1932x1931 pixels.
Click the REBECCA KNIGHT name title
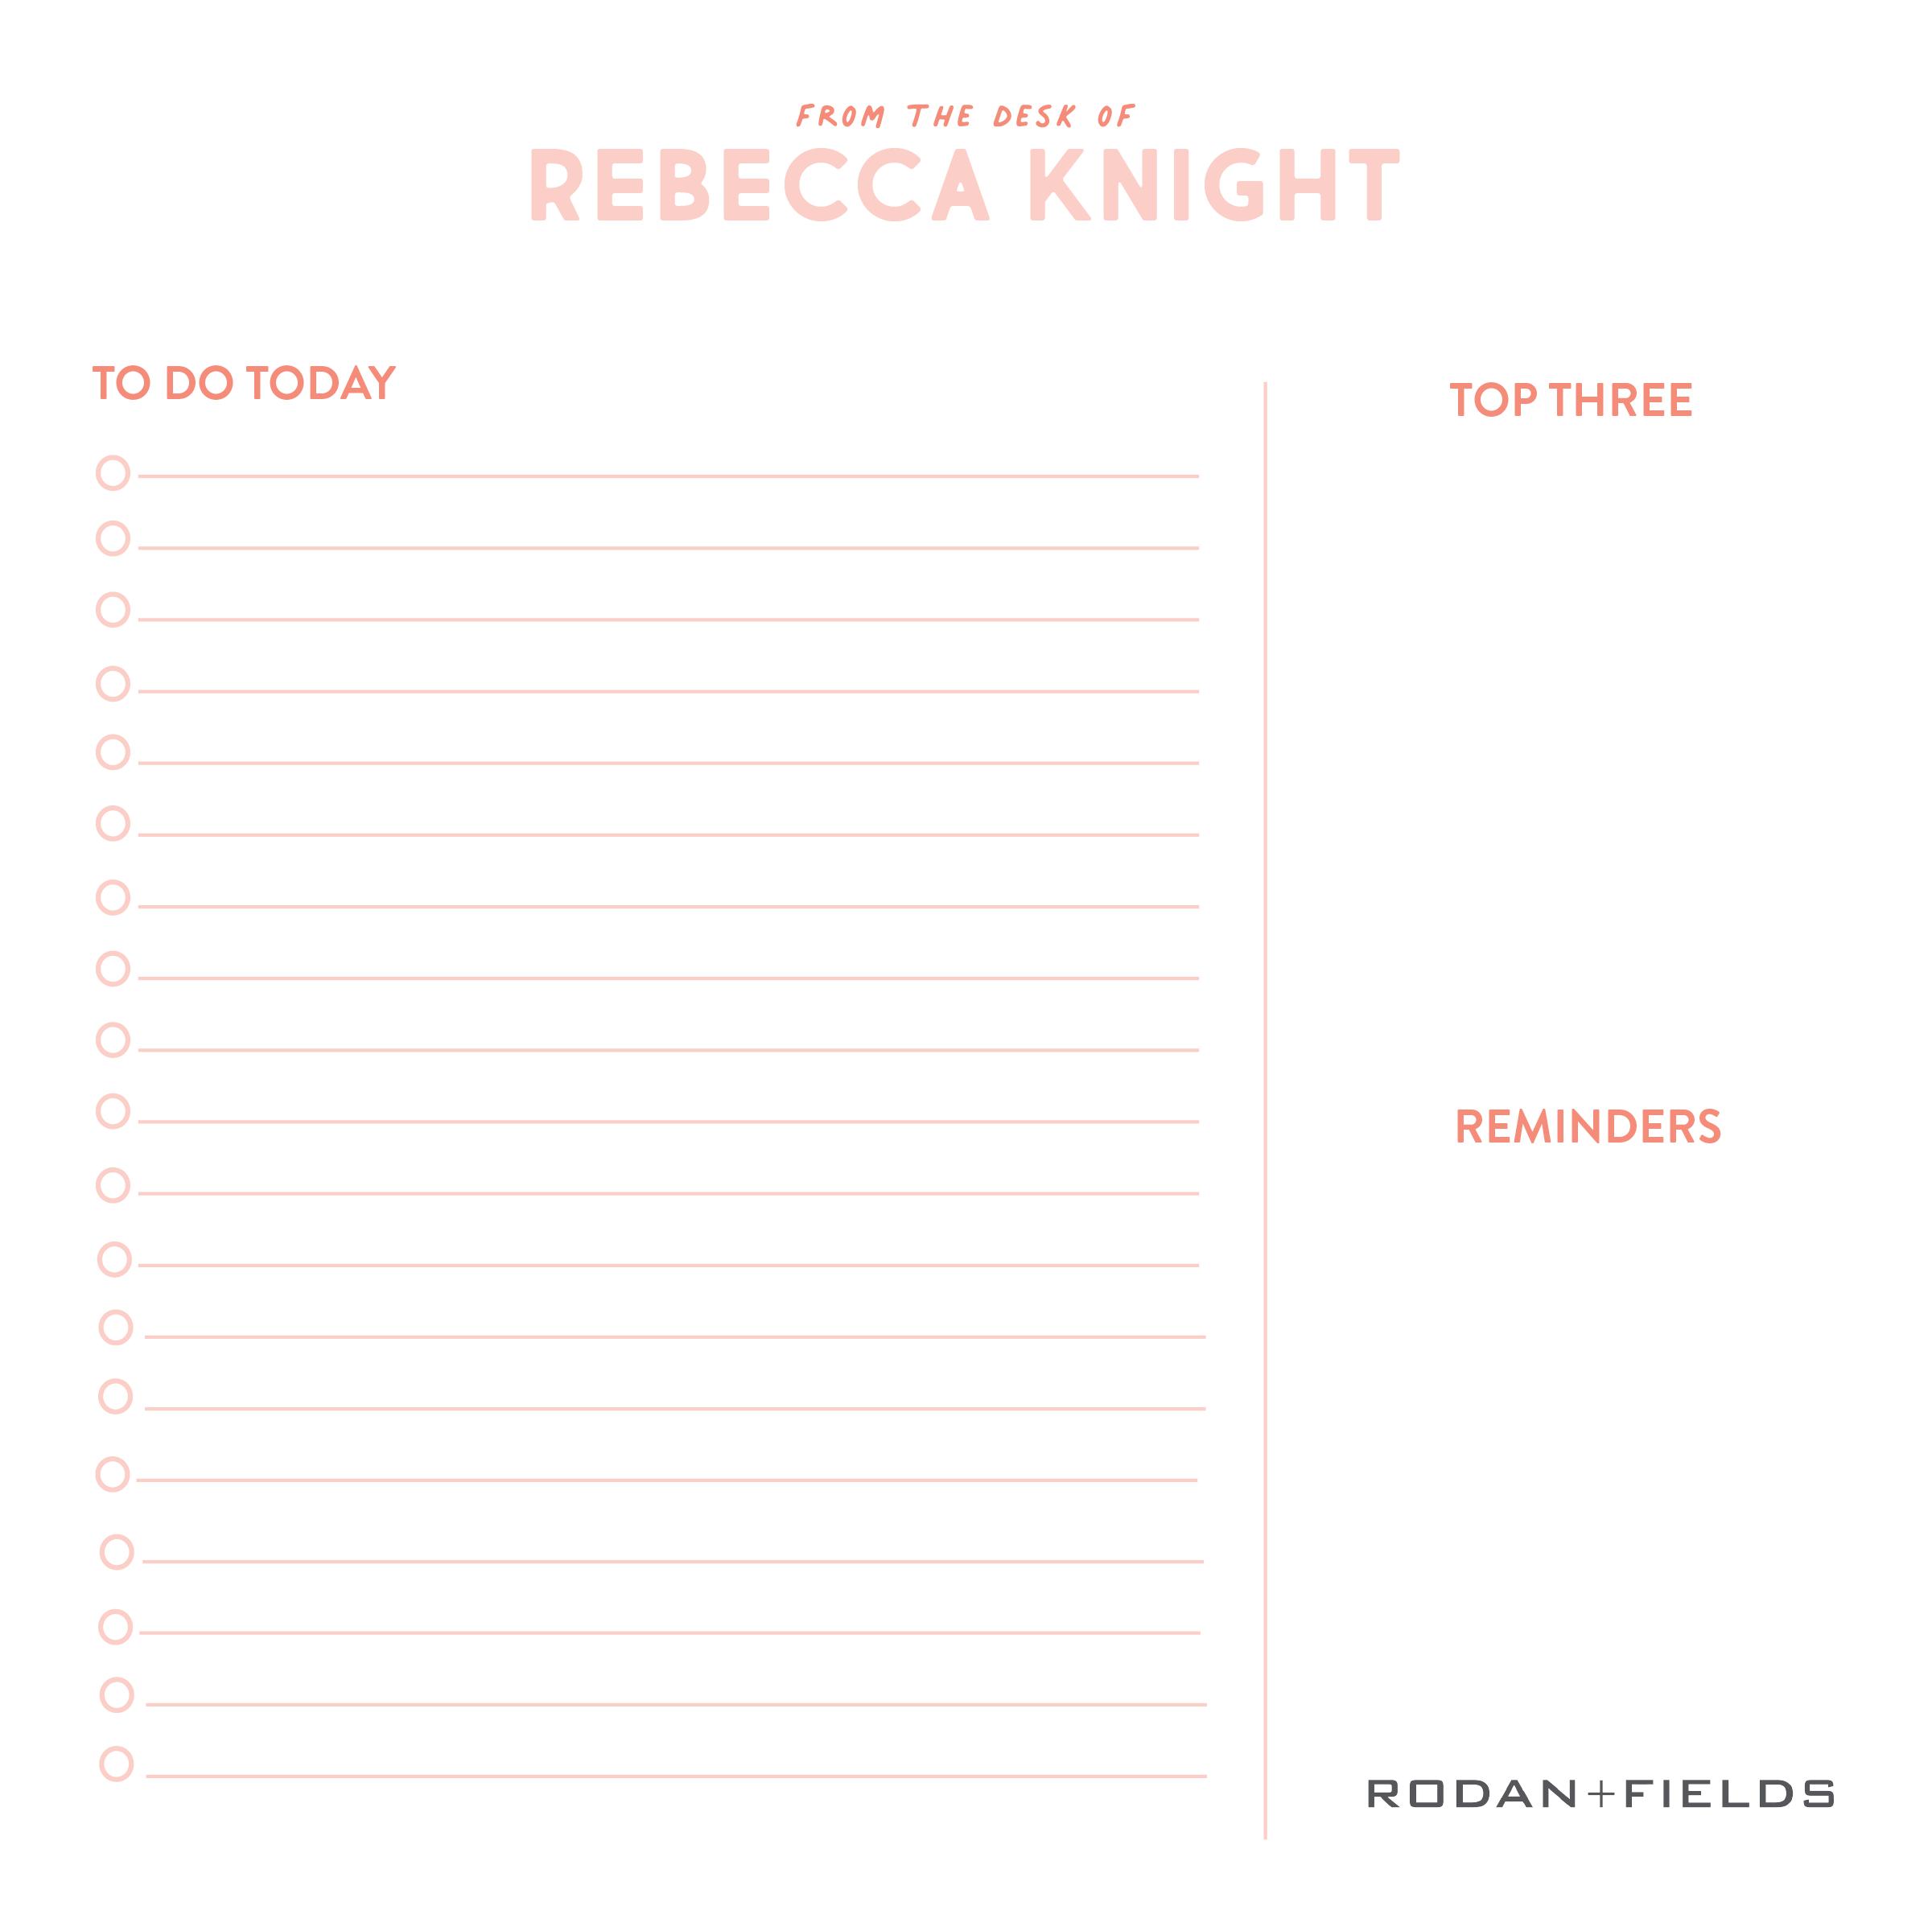(x=965, y=185)
